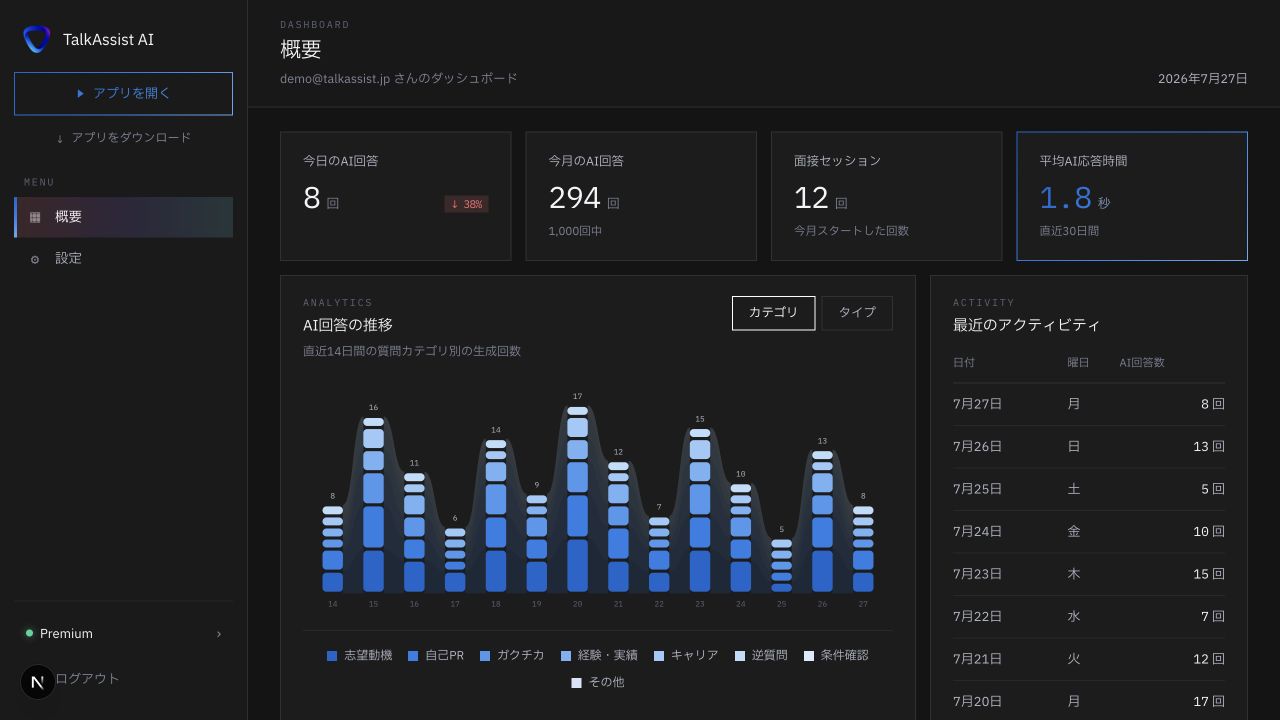1280x720 pixels.
Task: Toggle the 自己PR legend swatch
Action: pyautogui.click(x=413, y=656)
